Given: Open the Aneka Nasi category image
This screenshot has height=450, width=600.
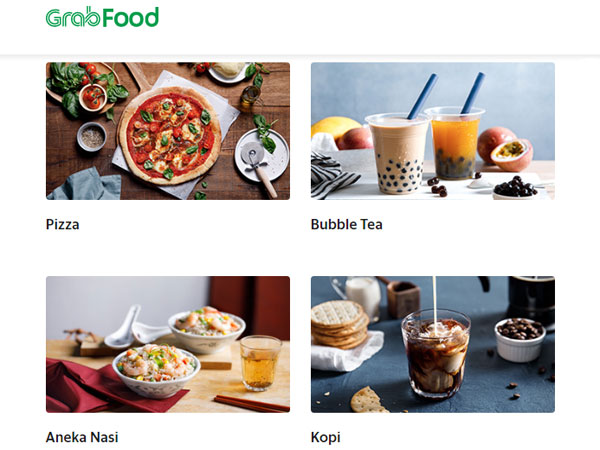Looking at the screenshot, I should coord(168,344).
